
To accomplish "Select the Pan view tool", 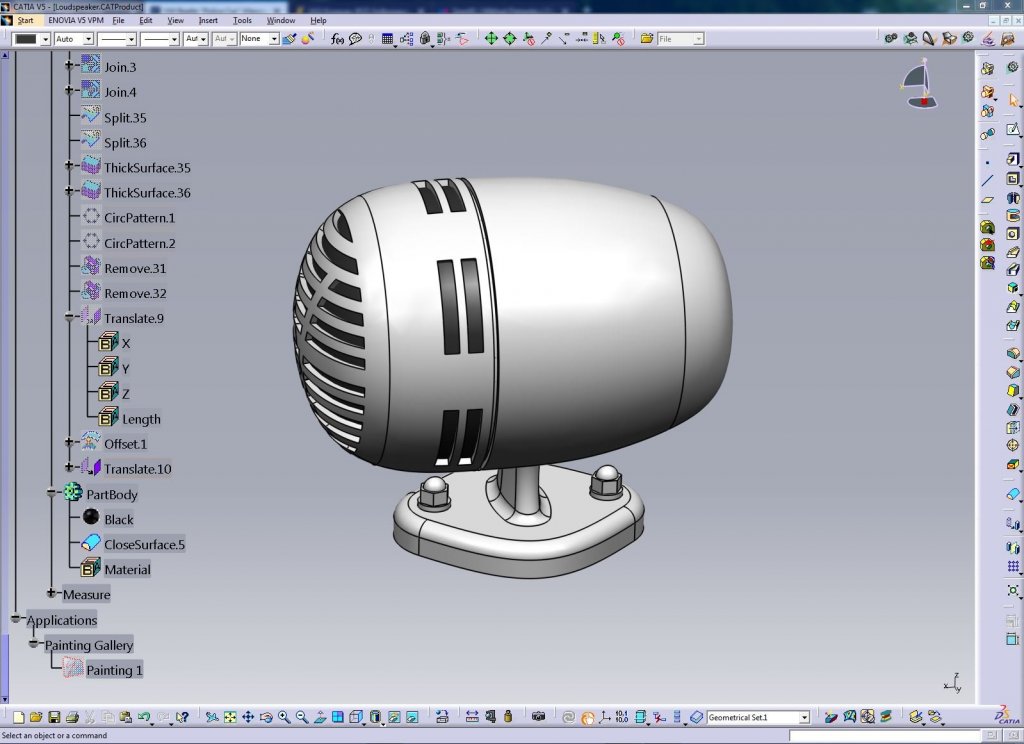I will (248, 717).
